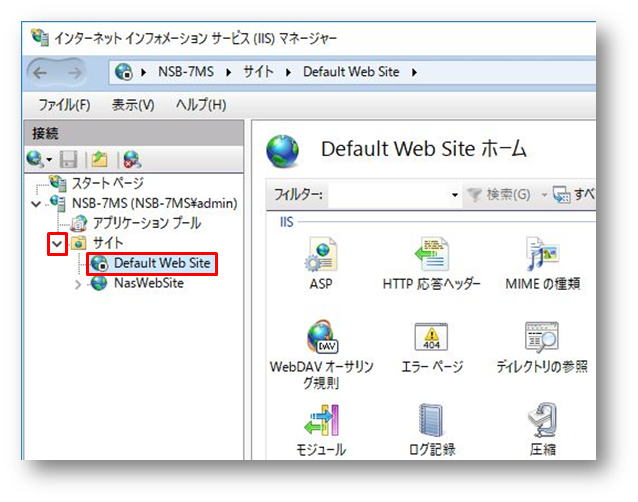Collapse the サイト tree node
The width and height of the screenshot is (638, 502).
pos(57,244)
